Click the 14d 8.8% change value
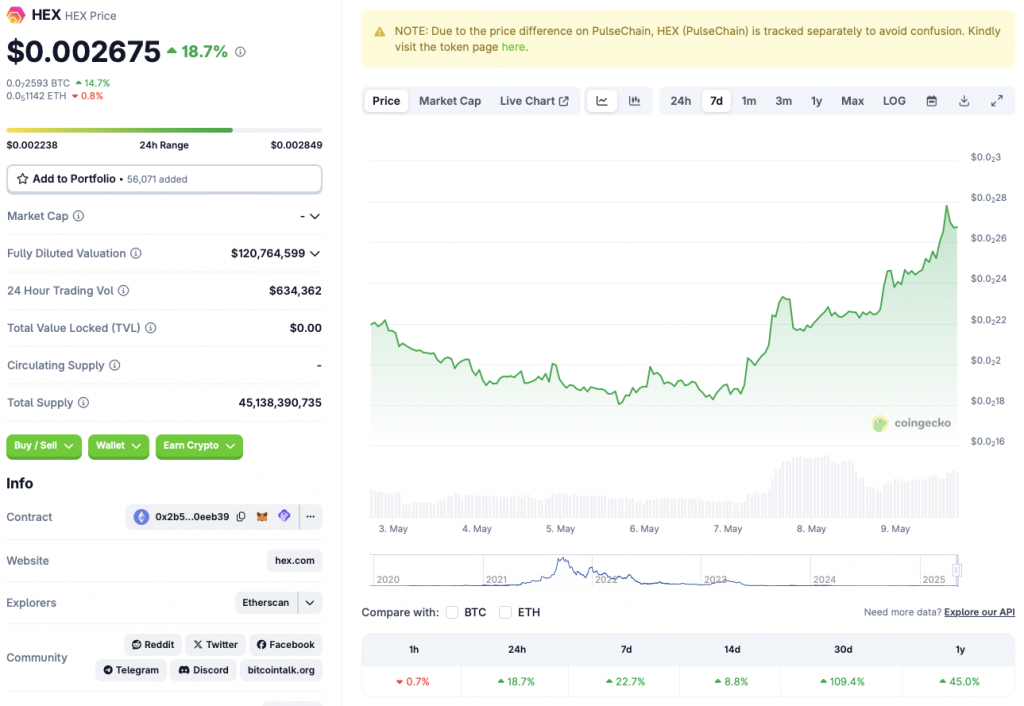This screenshot has height=706, width=1024. point(731,681)
